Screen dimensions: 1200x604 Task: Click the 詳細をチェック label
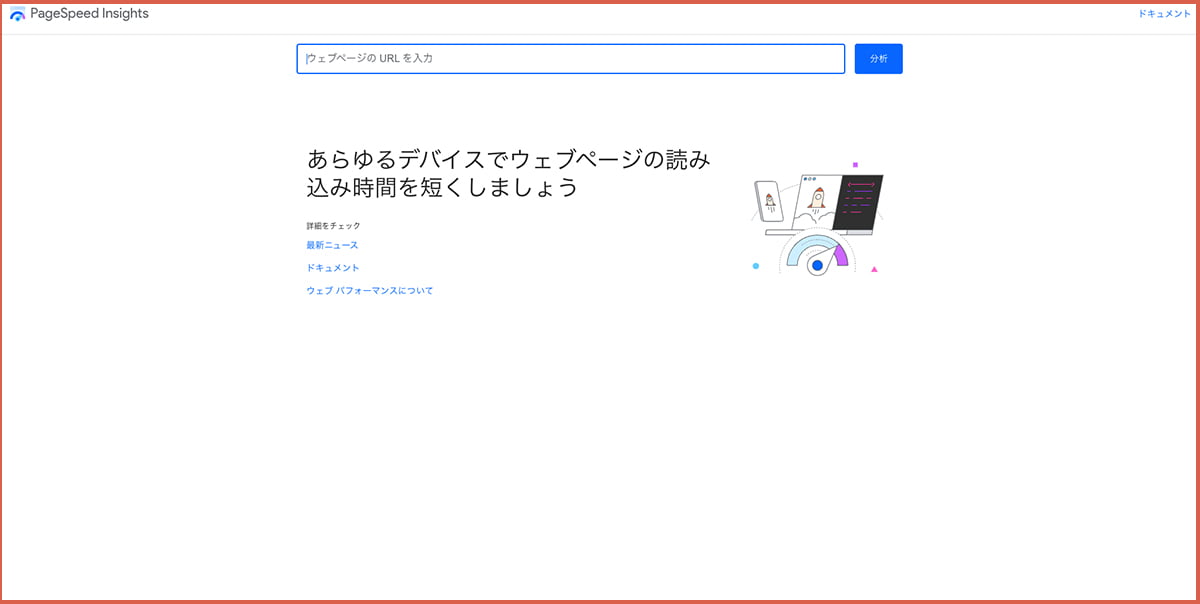click(x=333, y=226)
